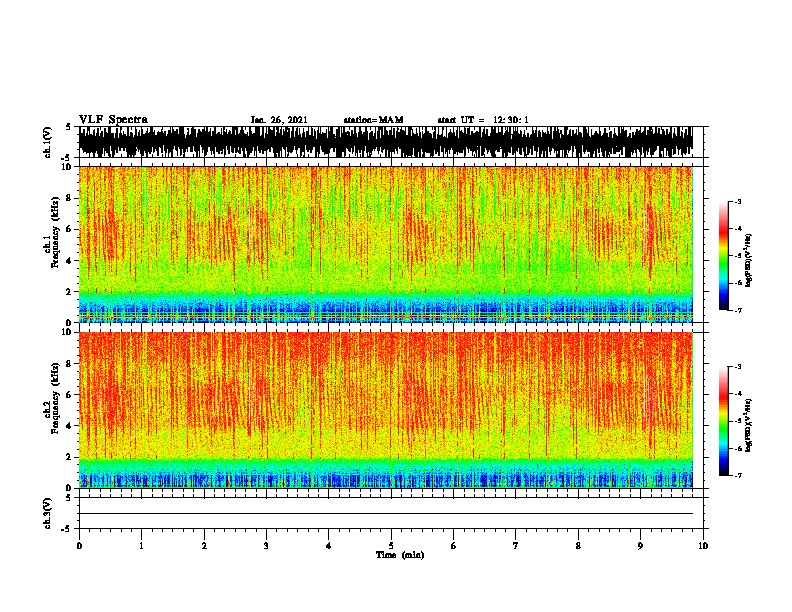Click the "start UT = 12:30:1" header text
The image size is (792, 612).
tap(483, 120)
